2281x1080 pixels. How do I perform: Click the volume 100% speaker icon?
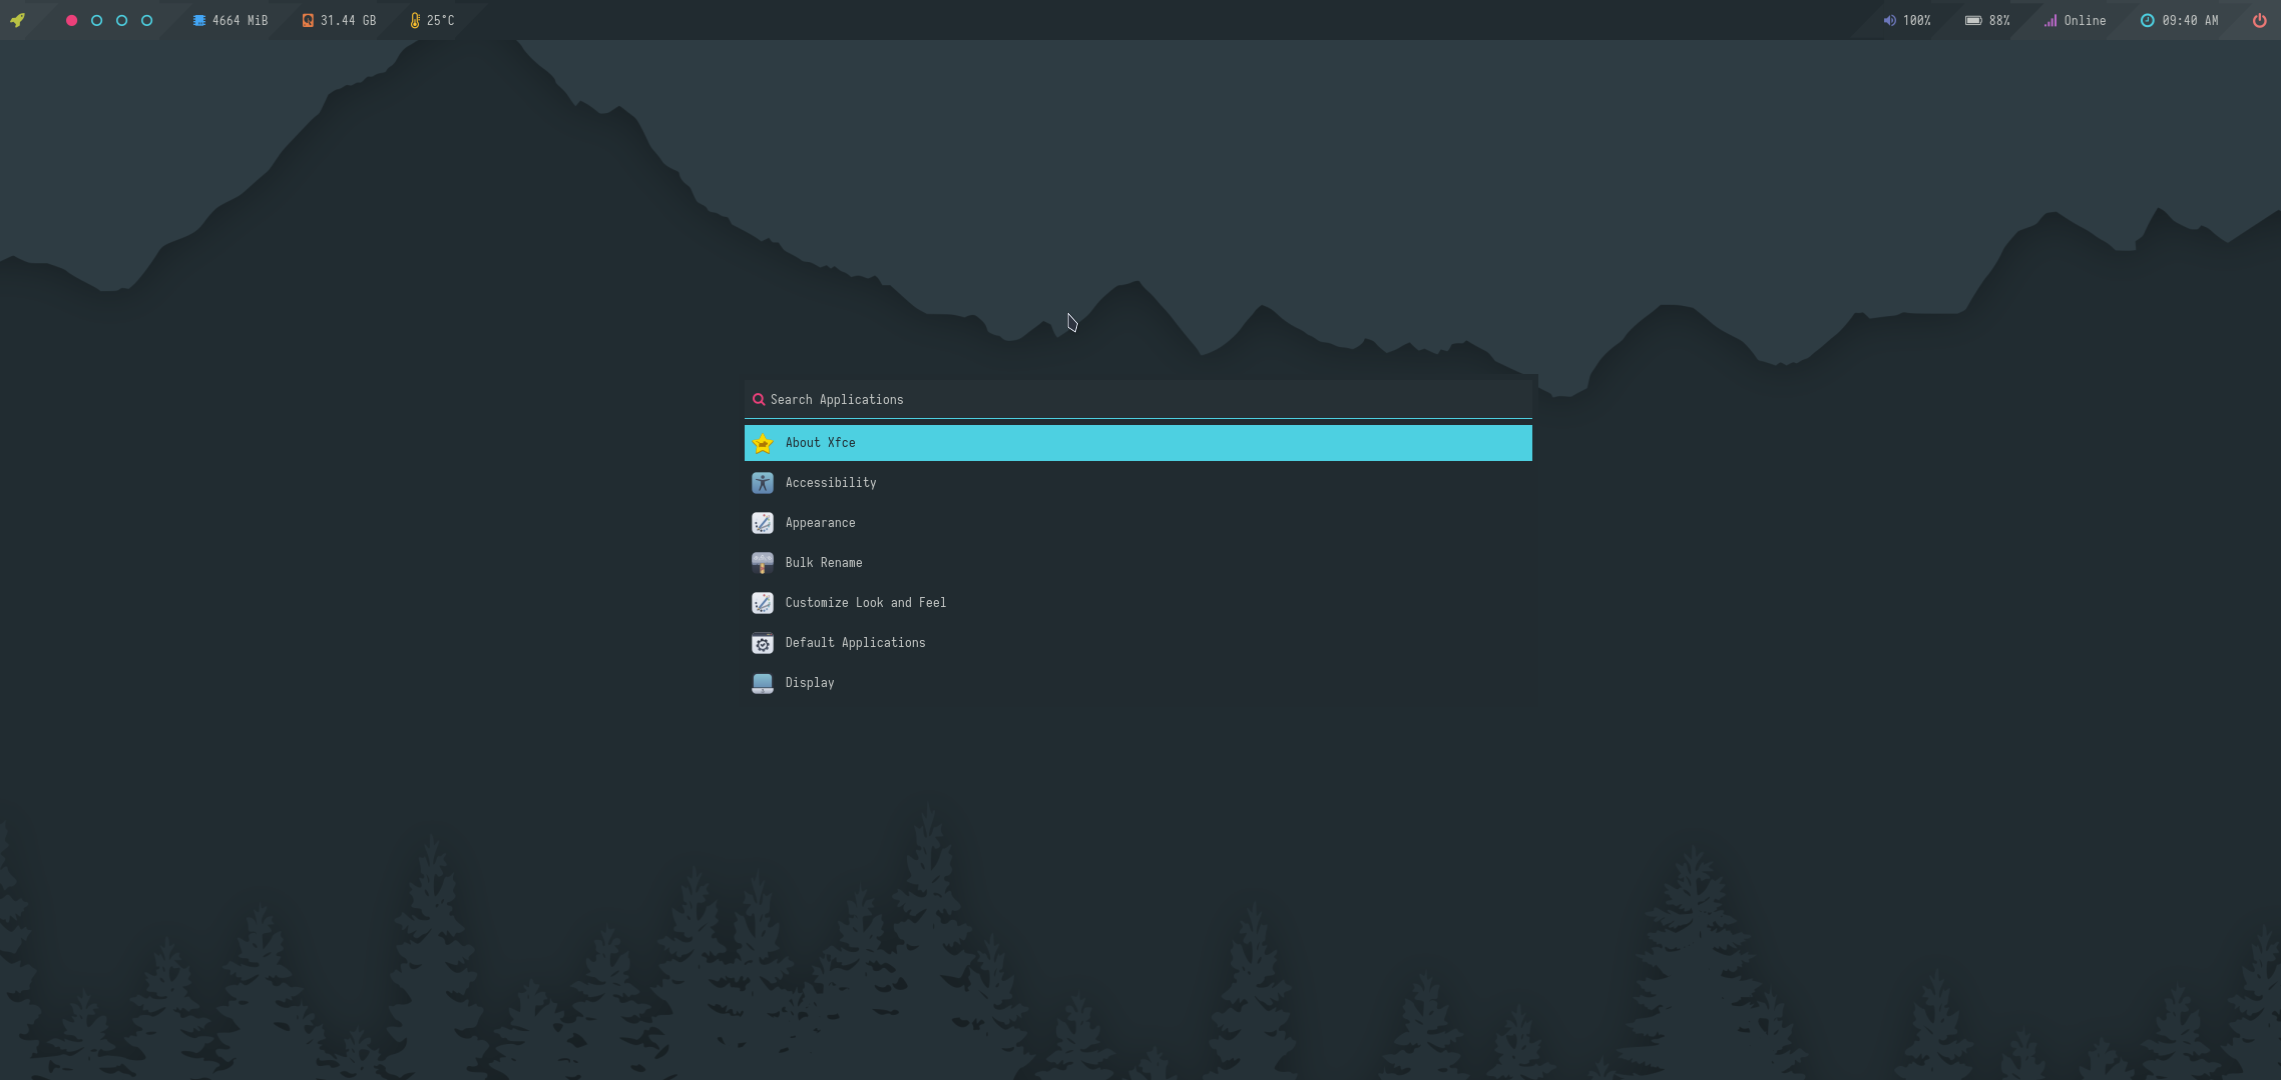point(1889,20)
